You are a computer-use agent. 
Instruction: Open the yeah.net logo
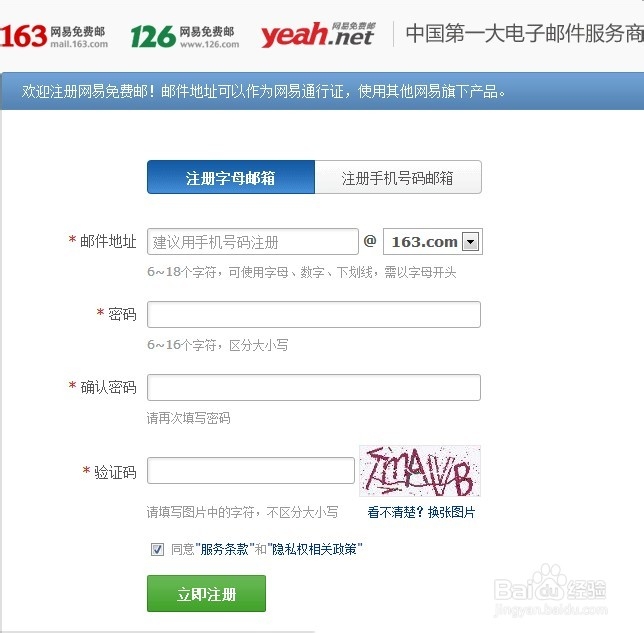(x=318, y=35)
